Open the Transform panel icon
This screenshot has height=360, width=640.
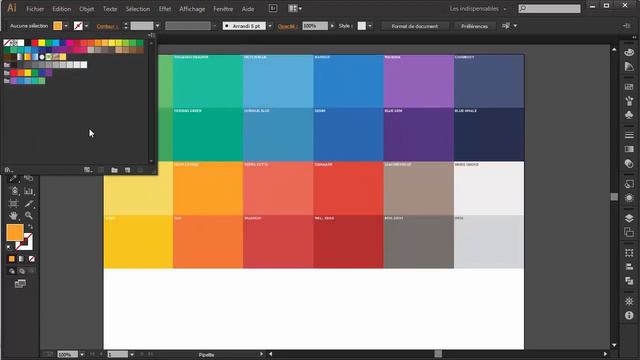coord(629,253)
